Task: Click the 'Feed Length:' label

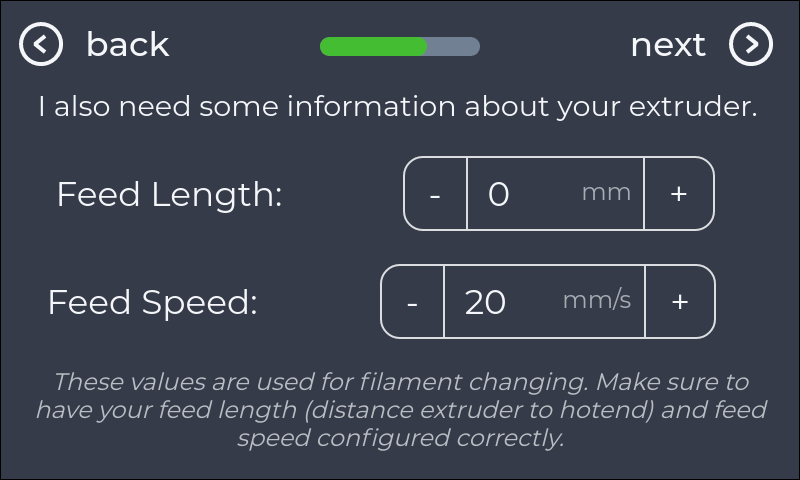Action: pos(169,194)
